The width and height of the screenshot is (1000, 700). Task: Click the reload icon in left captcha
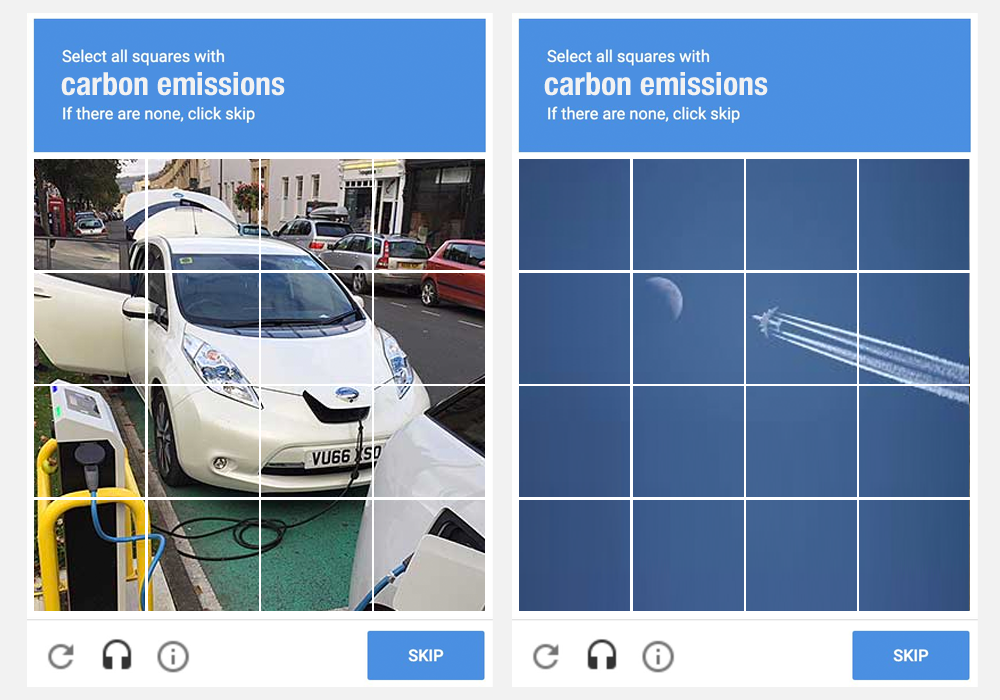point(61,656)
